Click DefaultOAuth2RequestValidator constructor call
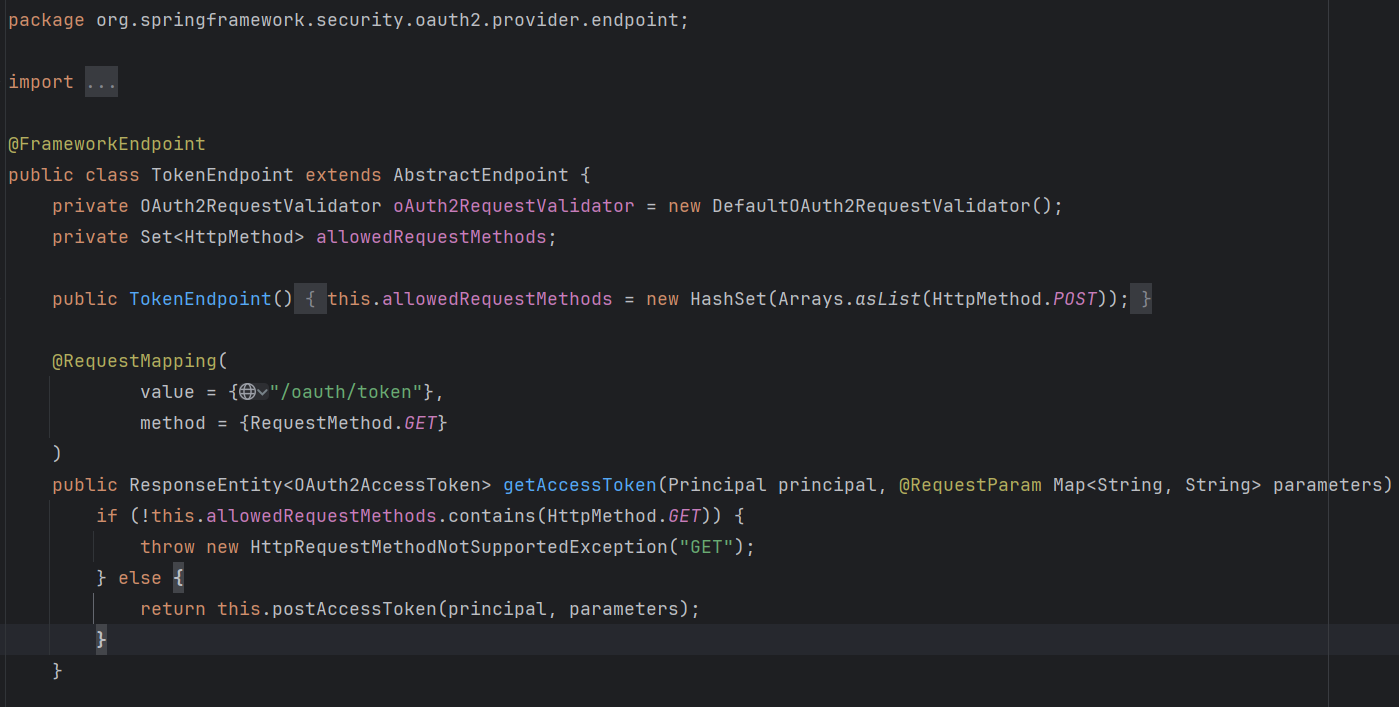The width and height of the screenshot is (1399, 707). point(870,206)
